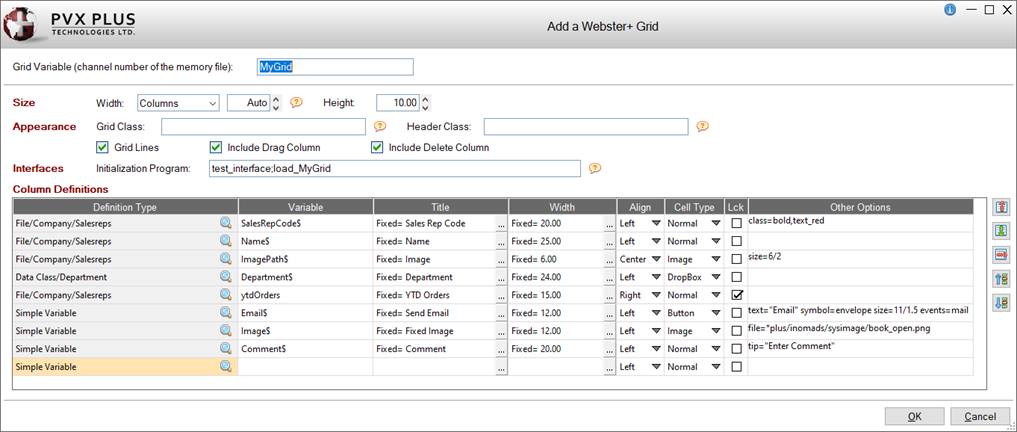Screen dimensions: 1017x432
Task: Focus the Grid Variable MyGrid field
Action: click(335, 66)
